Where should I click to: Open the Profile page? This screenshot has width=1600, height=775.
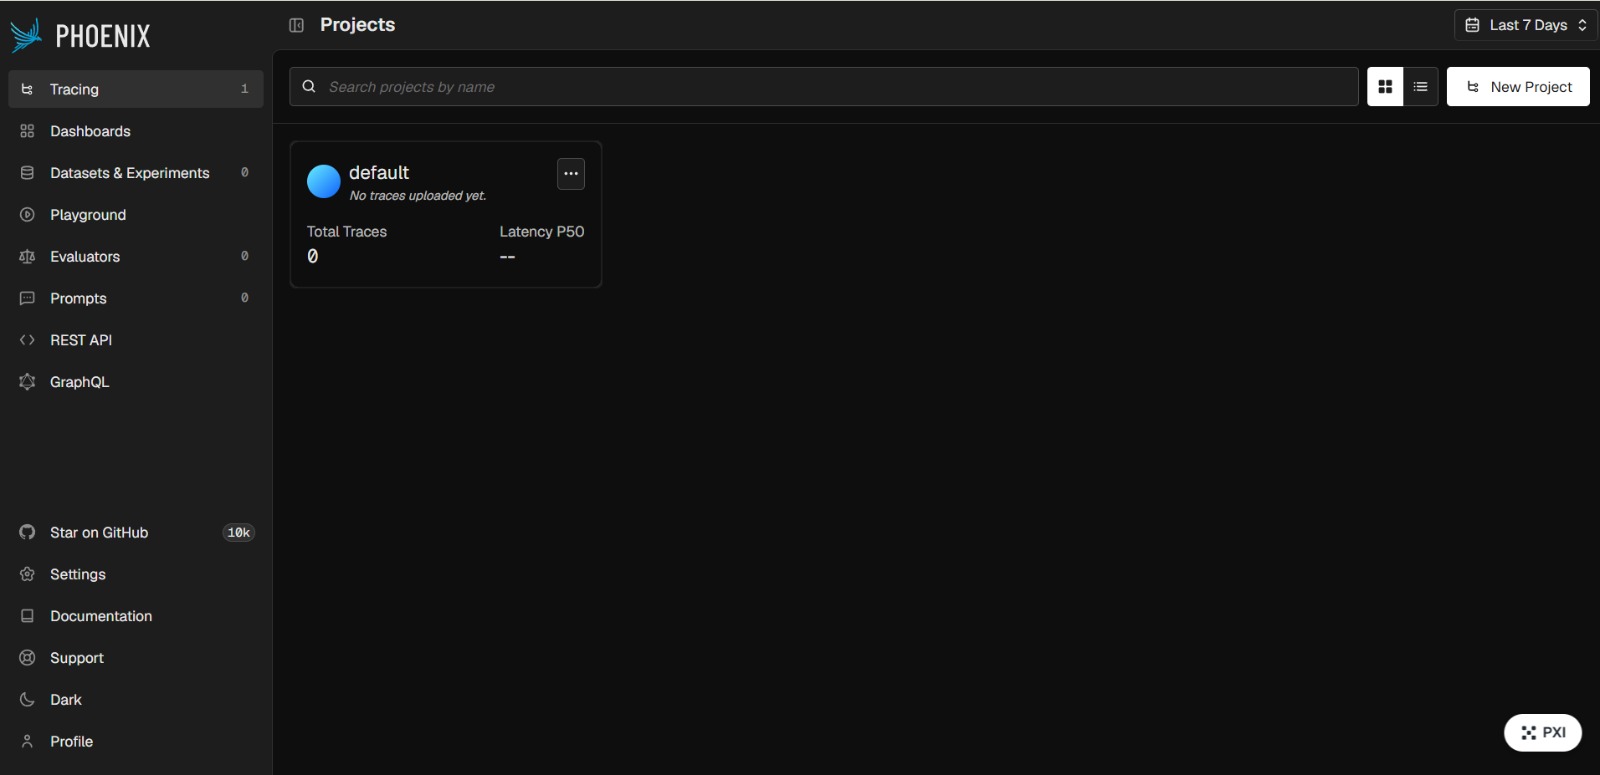point(136,741)
